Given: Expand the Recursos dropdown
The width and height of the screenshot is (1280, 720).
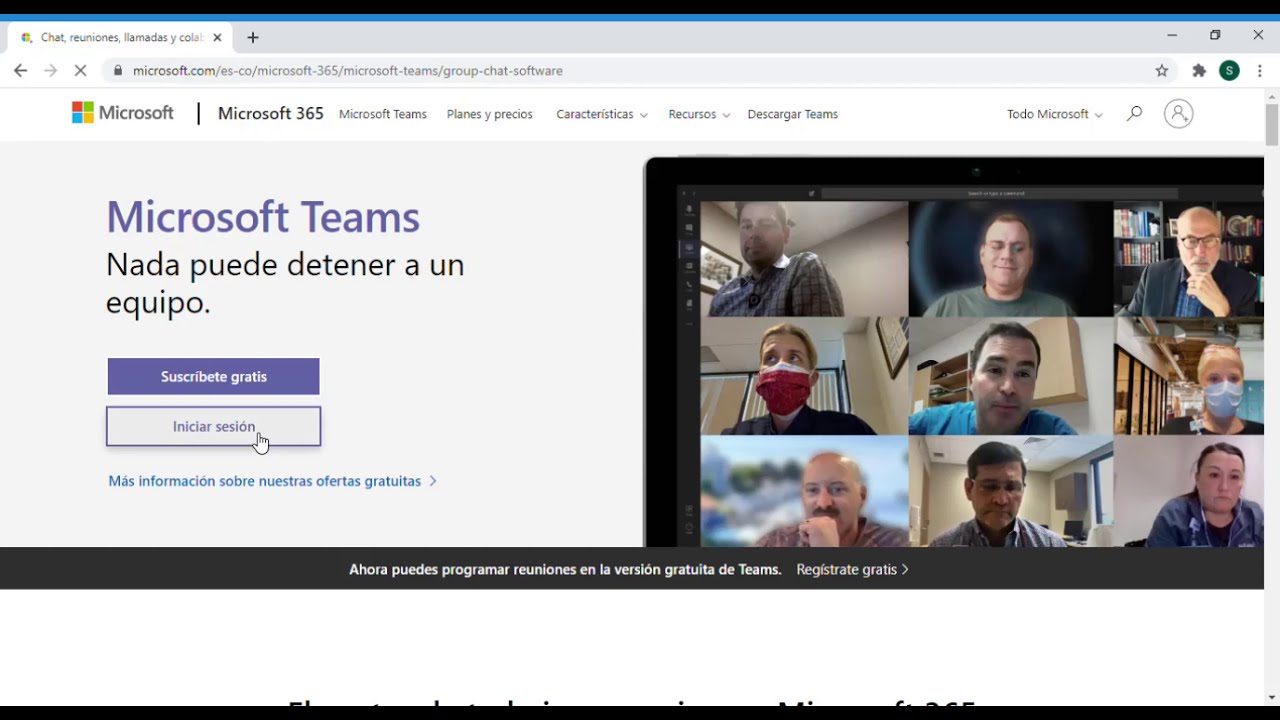Looking at the screenshot, I should (699, 114).
